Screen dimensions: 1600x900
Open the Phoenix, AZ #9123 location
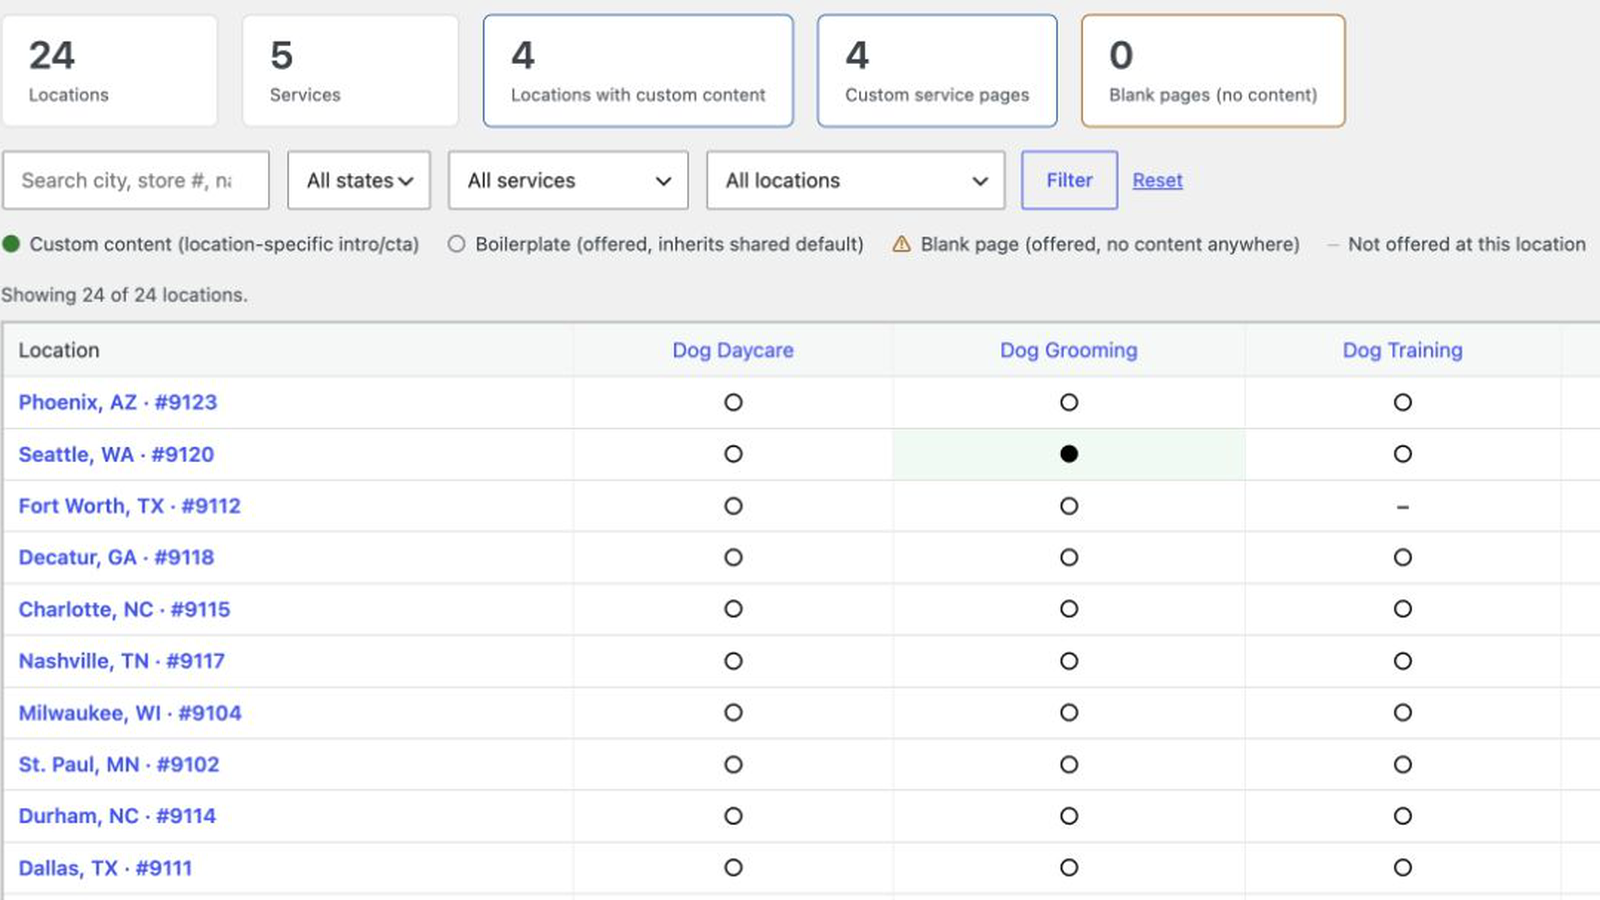tap(118, 402)
